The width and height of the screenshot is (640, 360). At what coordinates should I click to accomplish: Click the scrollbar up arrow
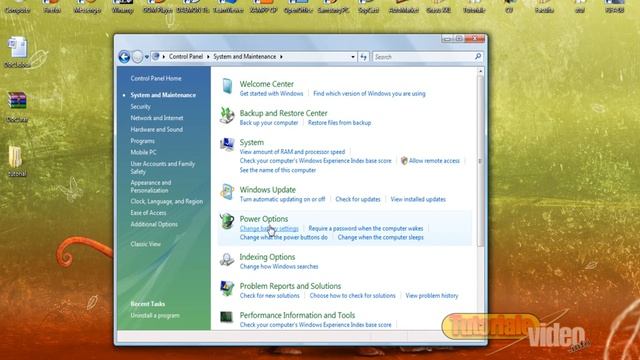[480, 71]
